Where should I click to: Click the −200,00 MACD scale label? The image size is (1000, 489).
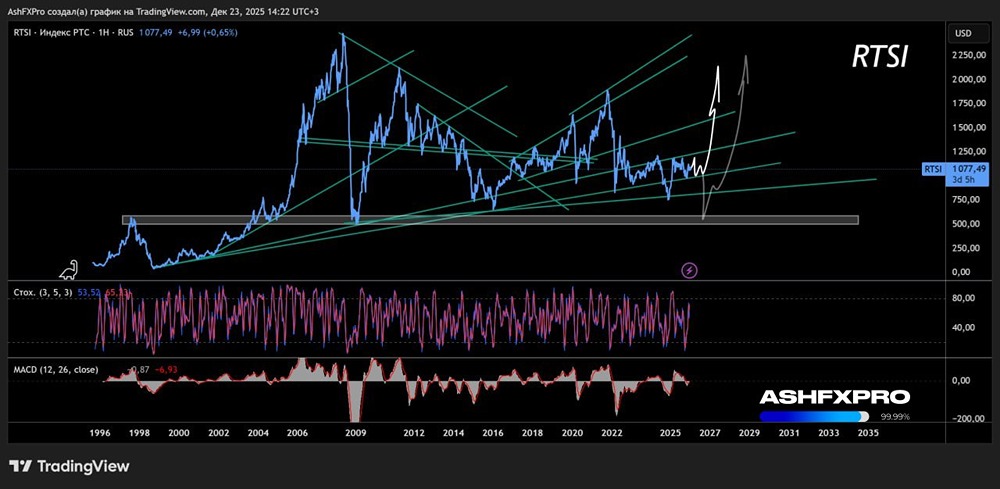coord(967,419)
